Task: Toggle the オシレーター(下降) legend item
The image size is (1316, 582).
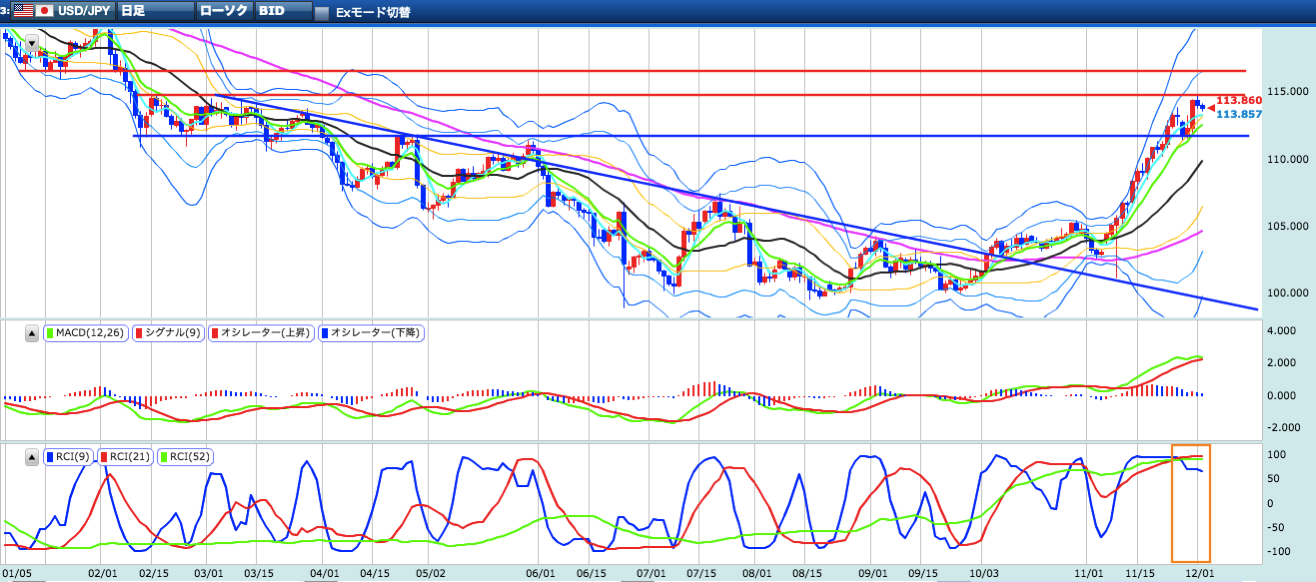Action: pos(372,333)
